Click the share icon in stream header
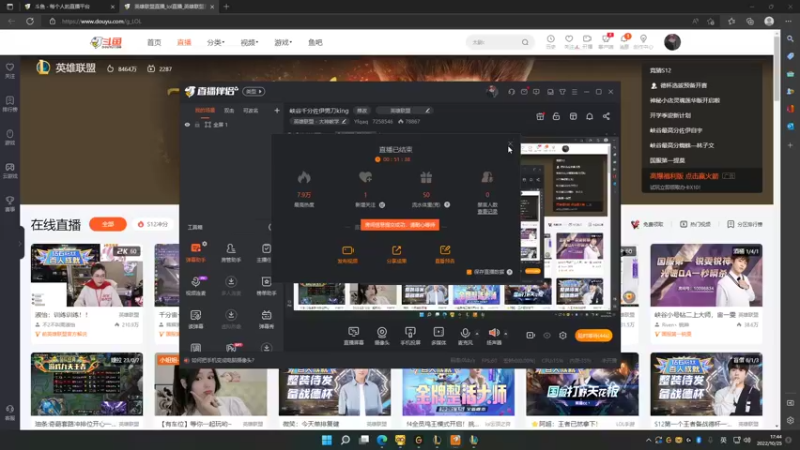This screenshot has width=800, height=450. (606, 116)
